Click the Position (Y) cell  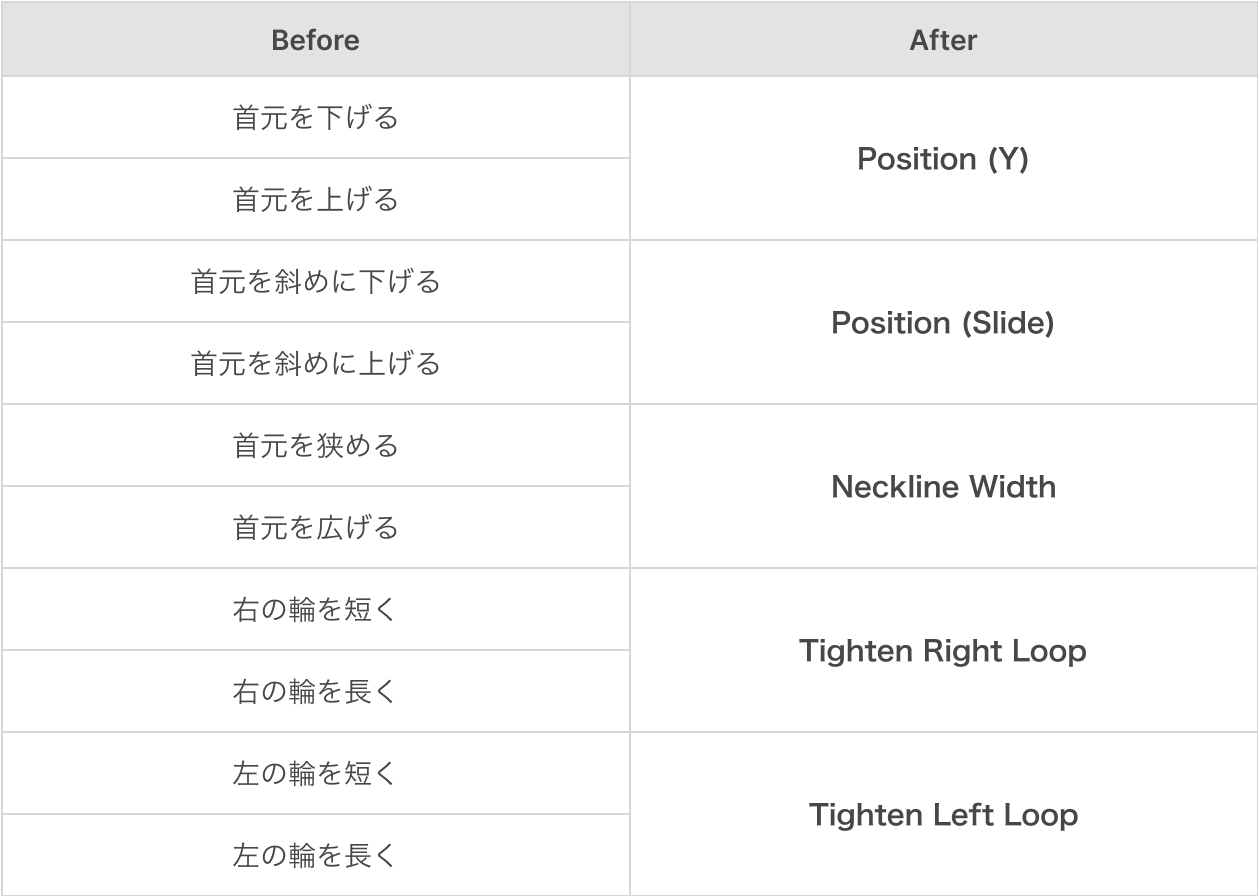tap(943, 158)
